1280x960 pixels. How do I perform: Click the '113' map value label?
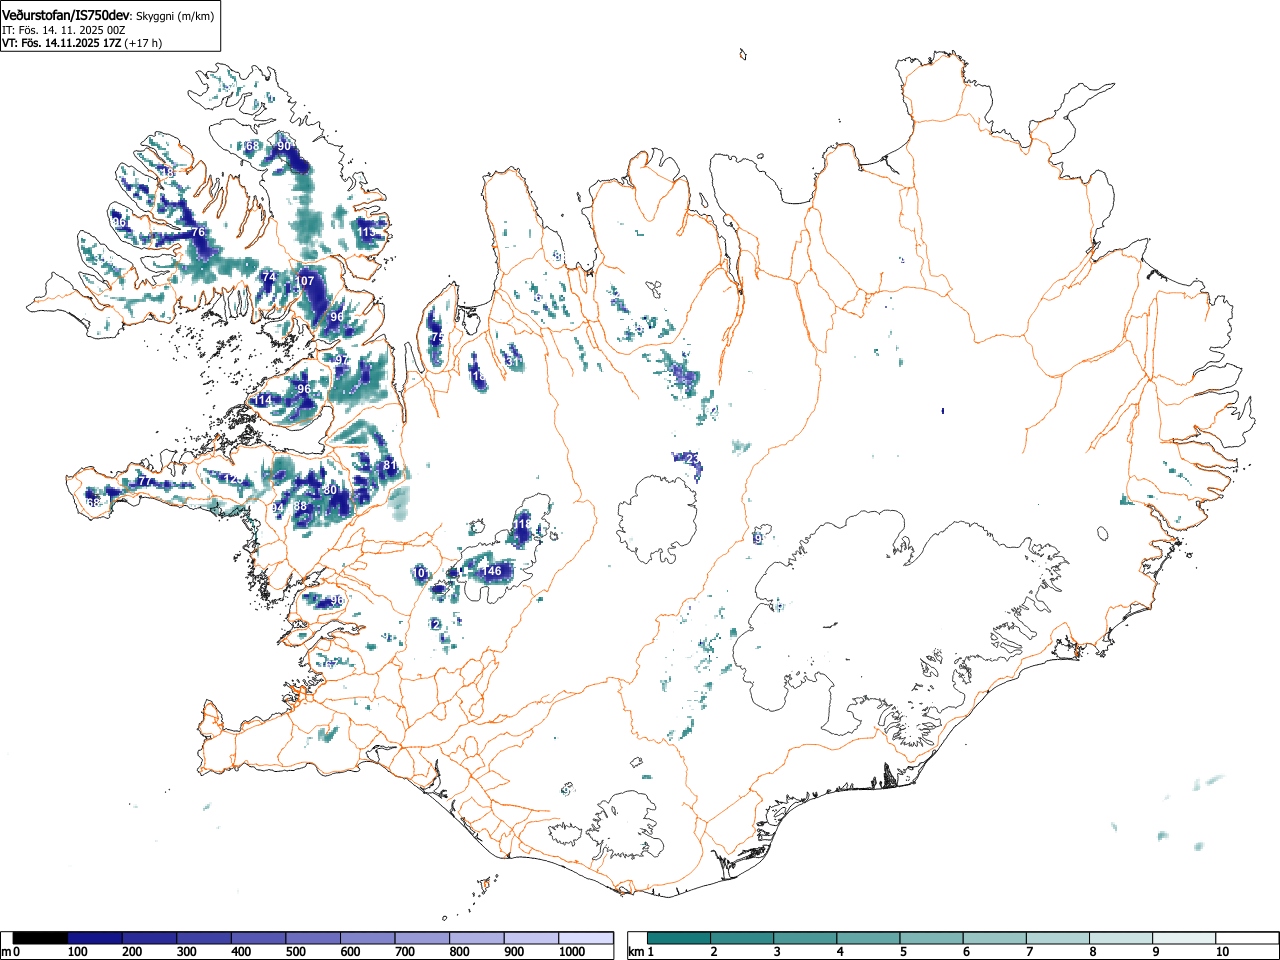point(367,233)
